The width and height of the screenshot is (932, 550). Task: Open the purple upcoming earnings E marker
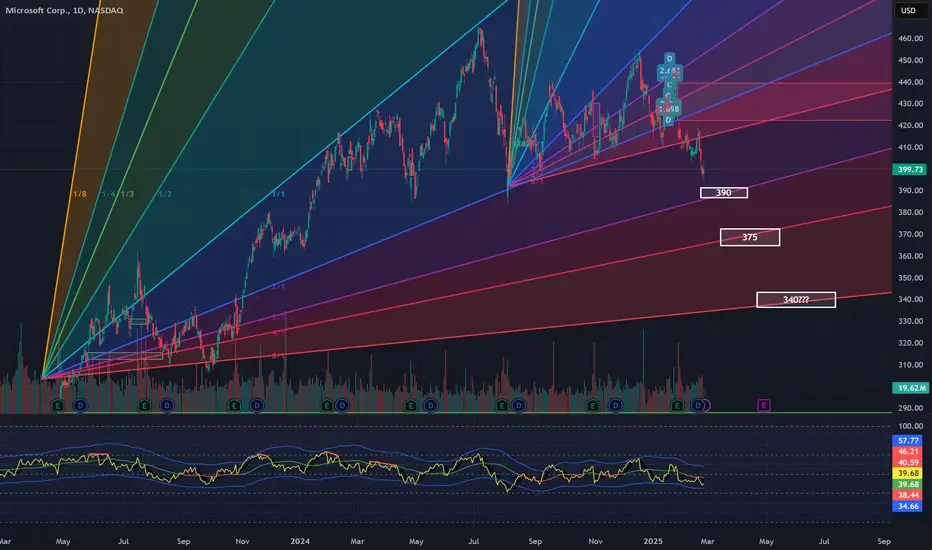pos(764,406)
